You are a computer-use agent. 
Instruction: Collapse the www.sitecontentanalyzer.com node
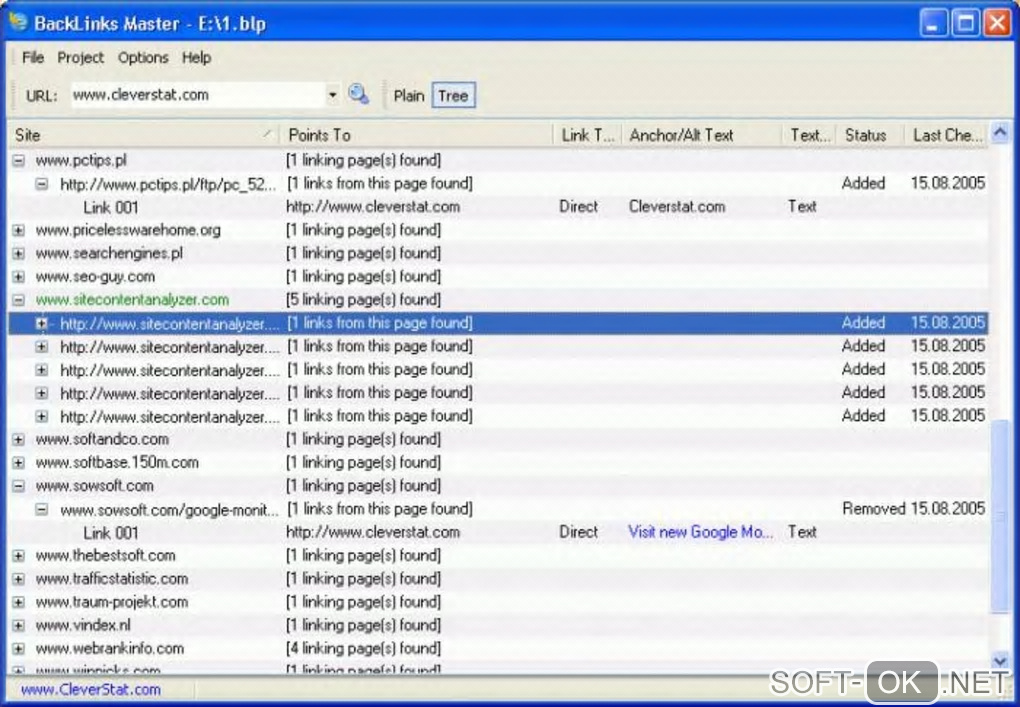click(x=18, y=300)
